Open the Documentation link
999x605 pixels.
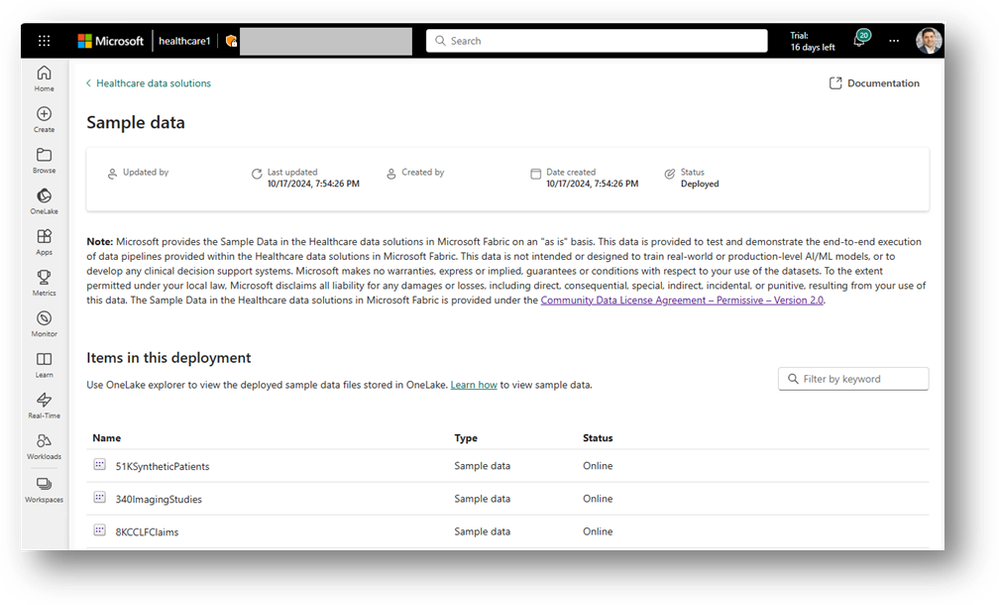click(874, 83)
